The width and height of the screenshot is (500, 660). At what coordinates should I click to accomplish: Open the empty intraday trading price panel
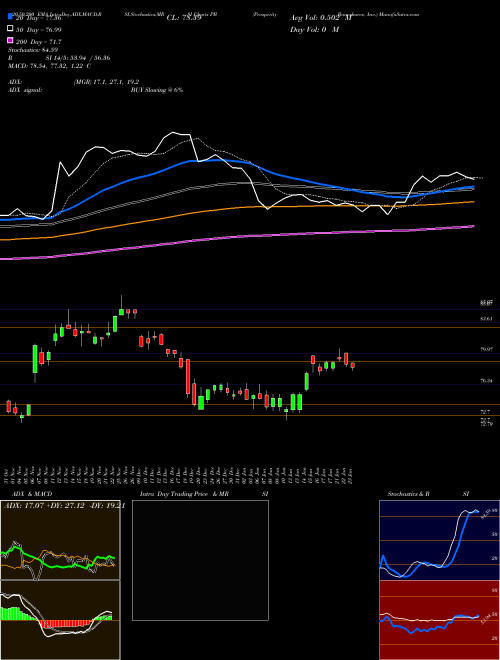[x=200, y=560]
